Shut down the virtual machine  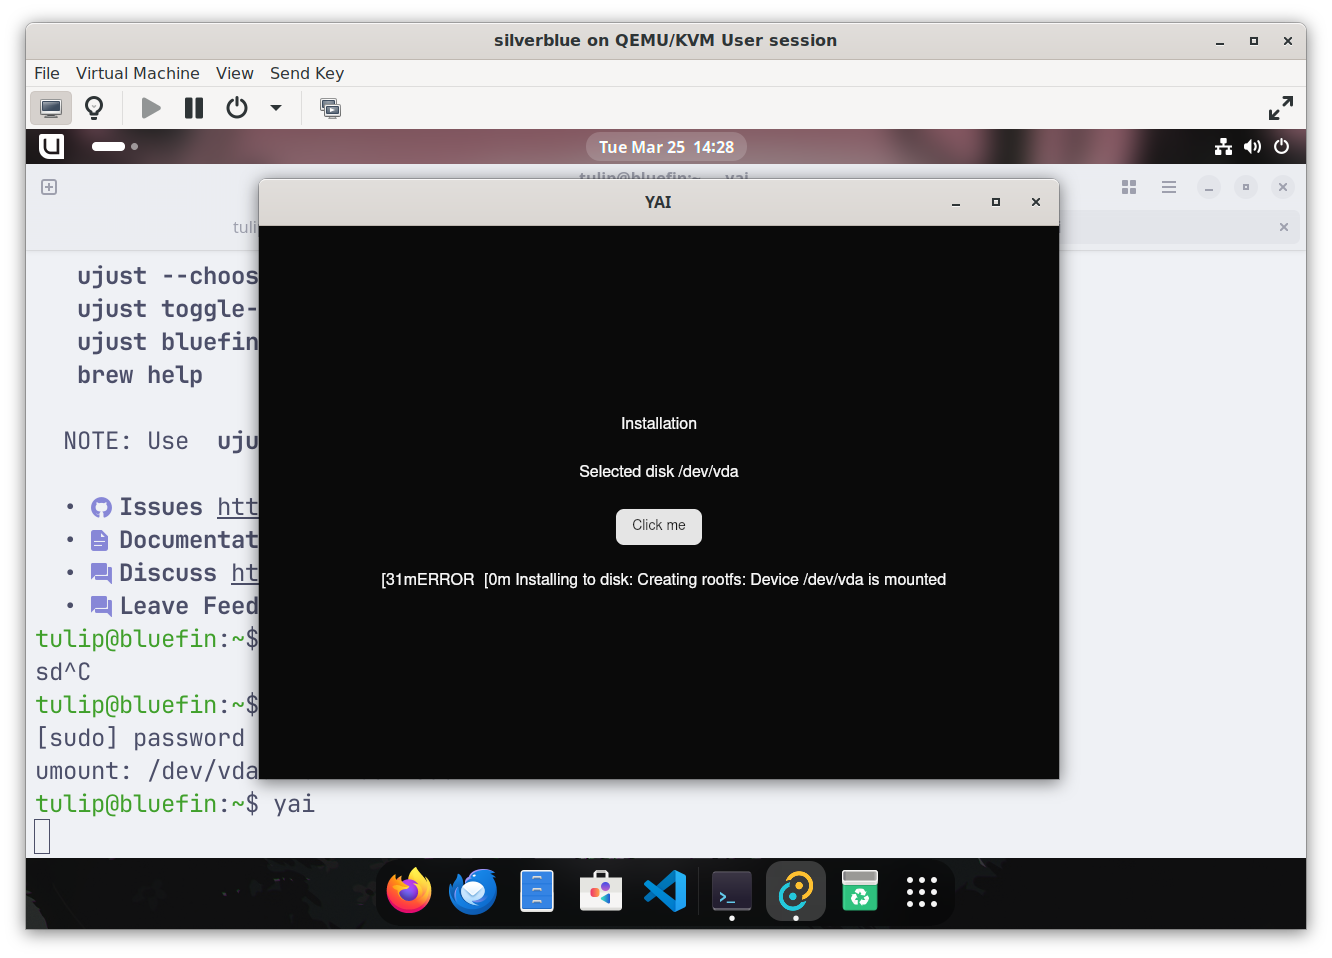(237, 108)
